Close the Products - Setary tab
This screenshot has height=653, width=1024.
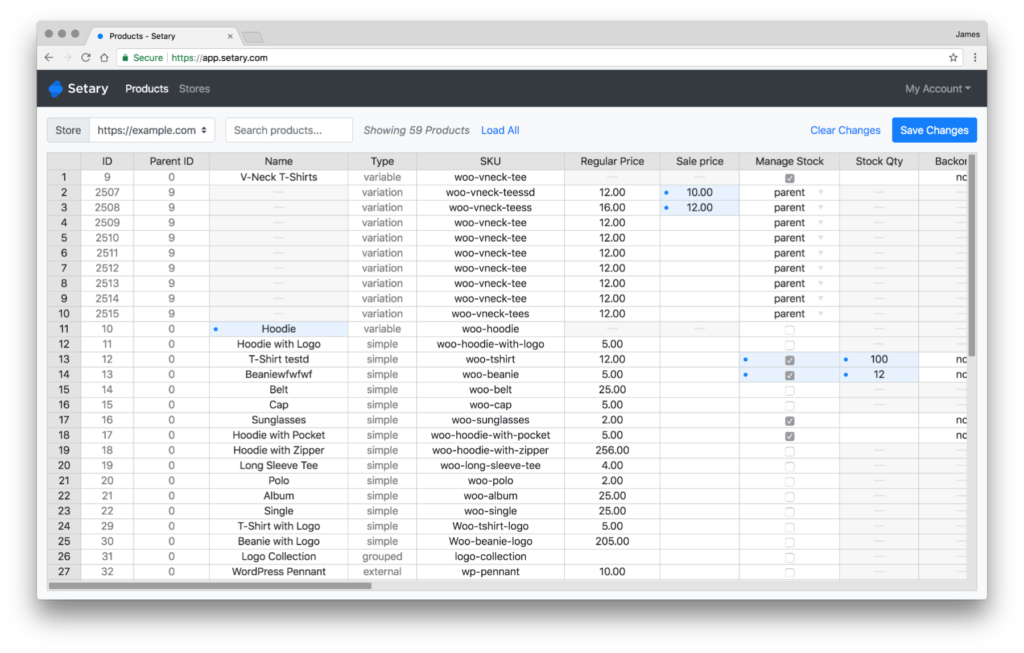[231, 36]
